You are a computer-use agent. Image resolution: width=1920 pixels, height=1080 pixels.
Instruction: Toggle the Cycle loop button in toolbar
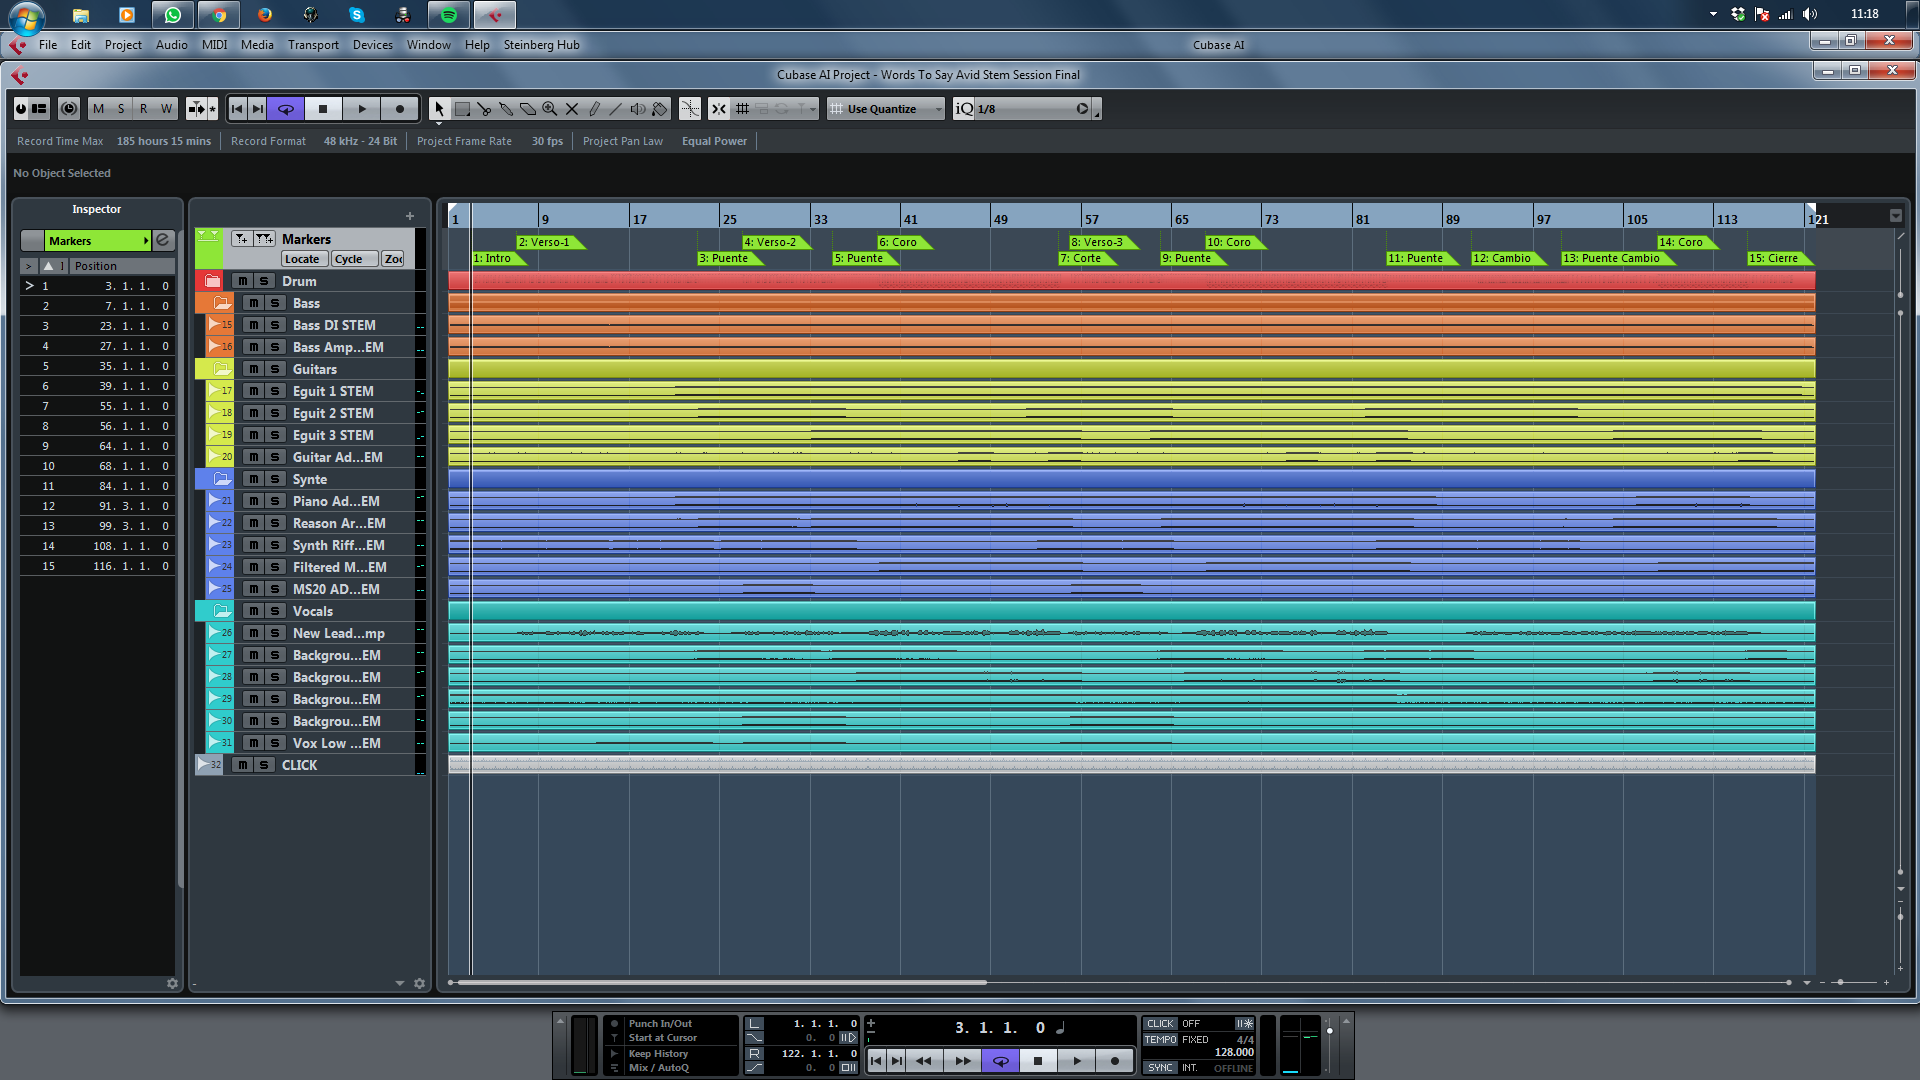(286, 109)
